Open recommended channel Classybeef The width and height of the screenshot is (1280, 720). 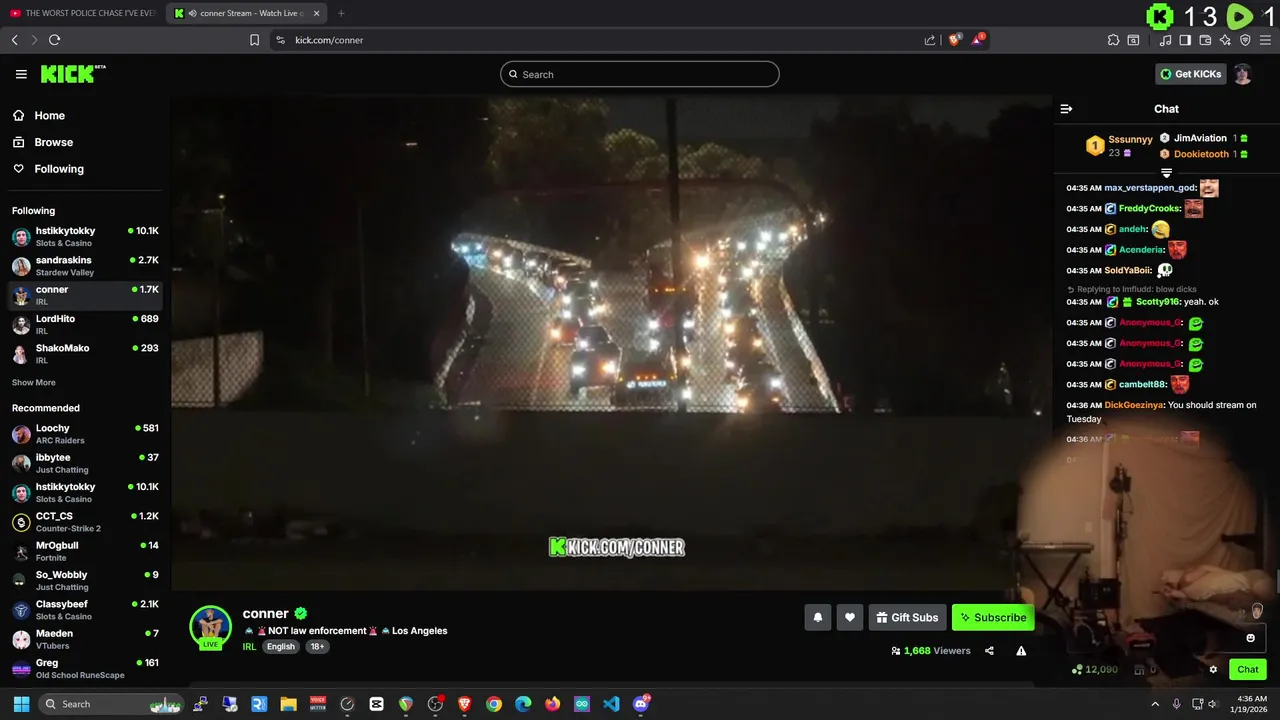tap(85, 610)
